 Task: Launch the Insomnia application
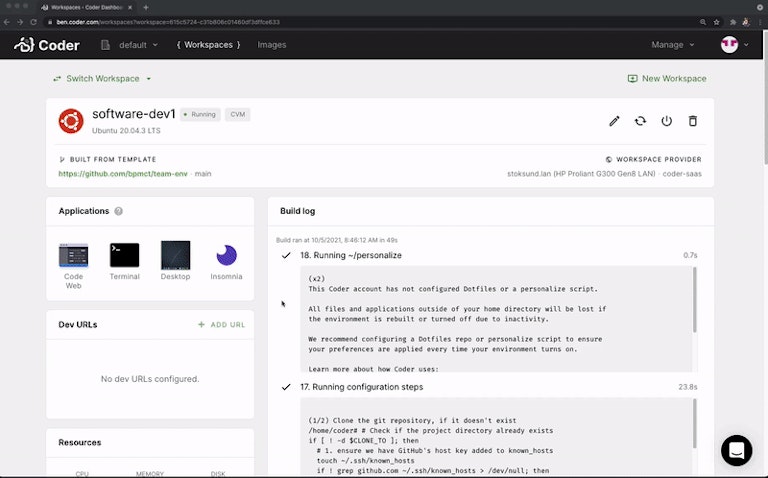click(x=226, y=262)
